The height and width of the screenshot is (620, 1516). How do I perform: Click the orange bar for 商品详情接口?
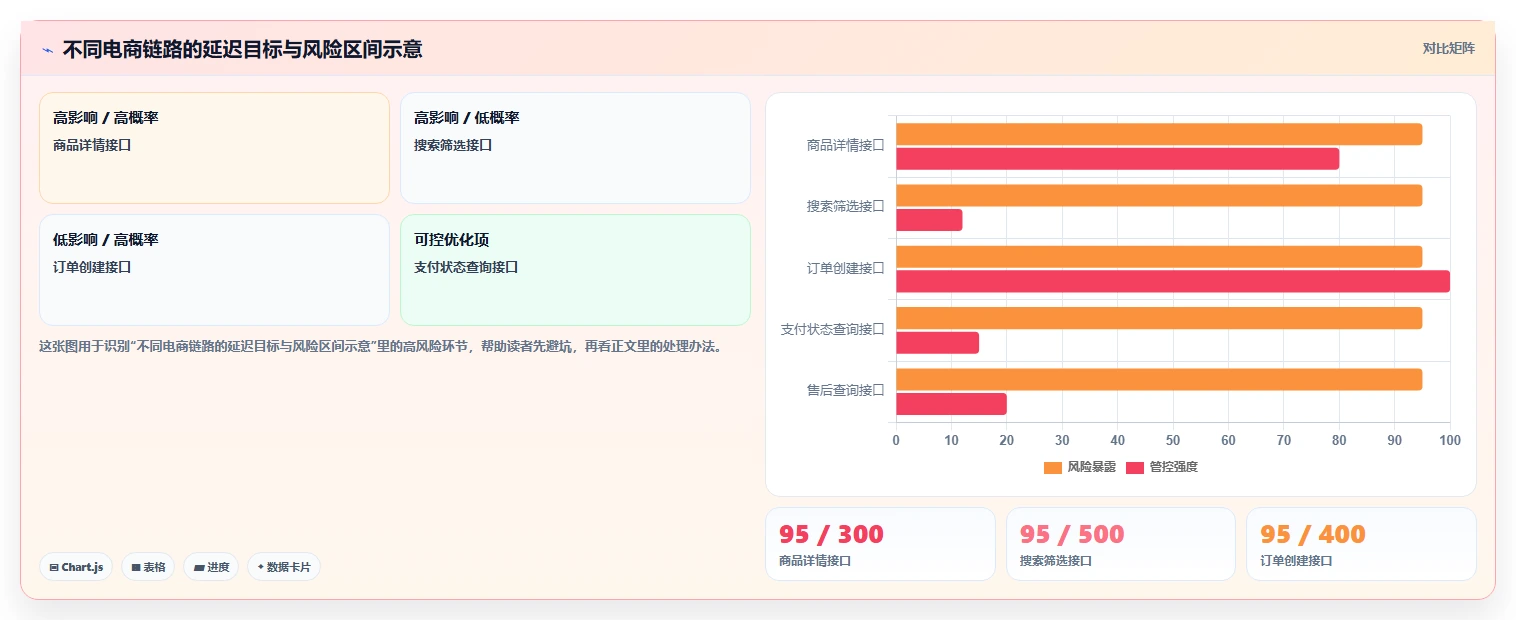click(x=1159, y=134)
